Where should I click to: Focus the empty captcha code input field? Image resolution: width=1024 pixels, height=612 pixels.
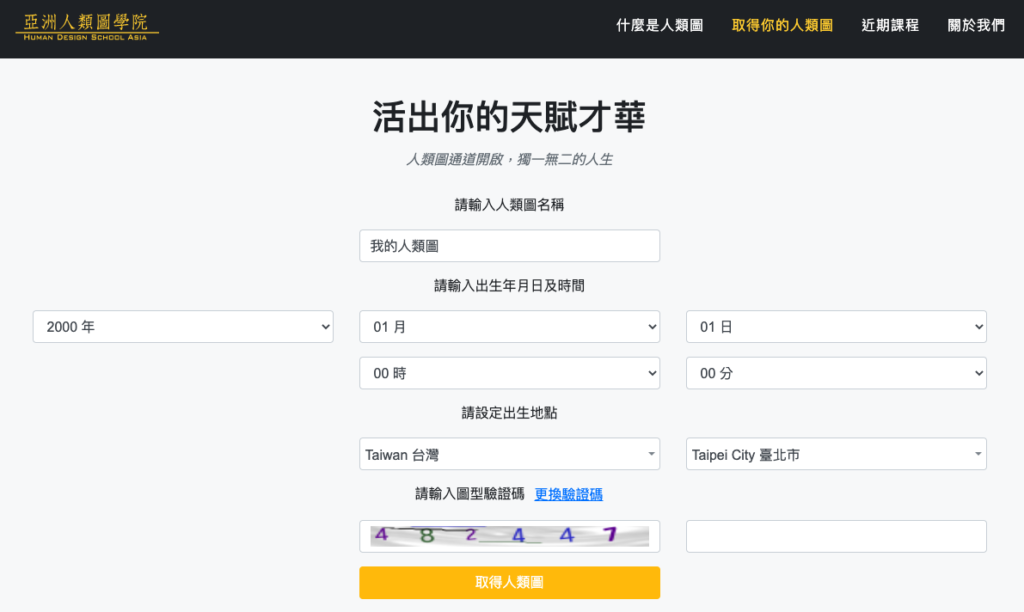pyautogui.click(x=836, y=536)
